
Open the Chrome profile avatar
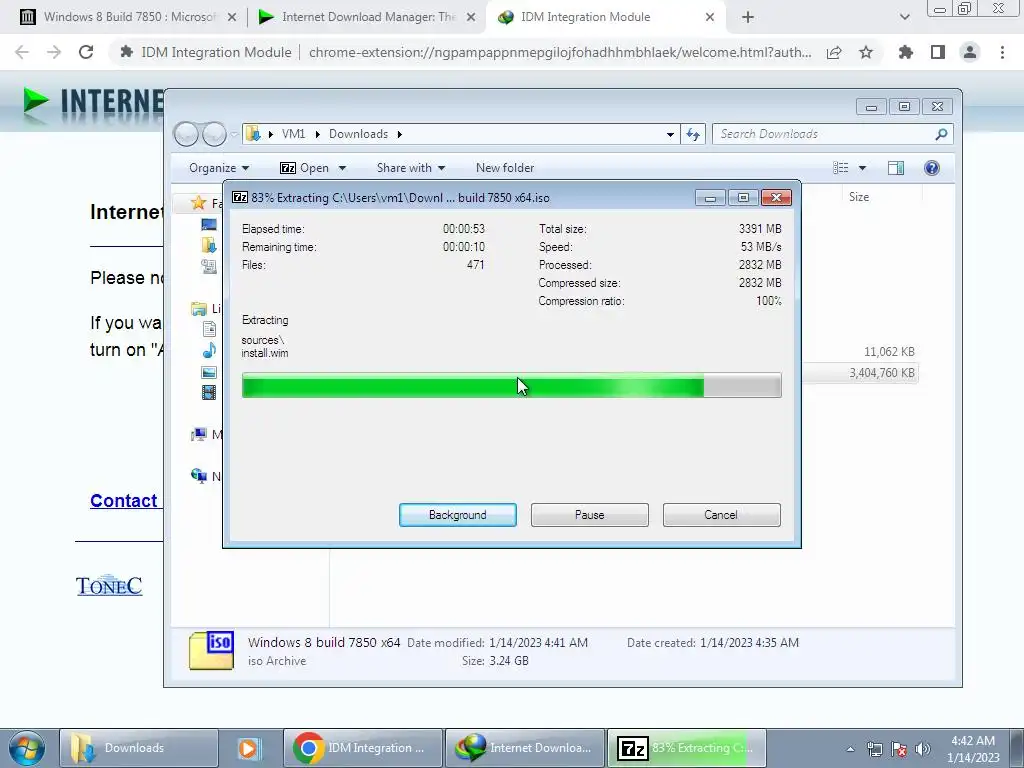tap(970, 52)
